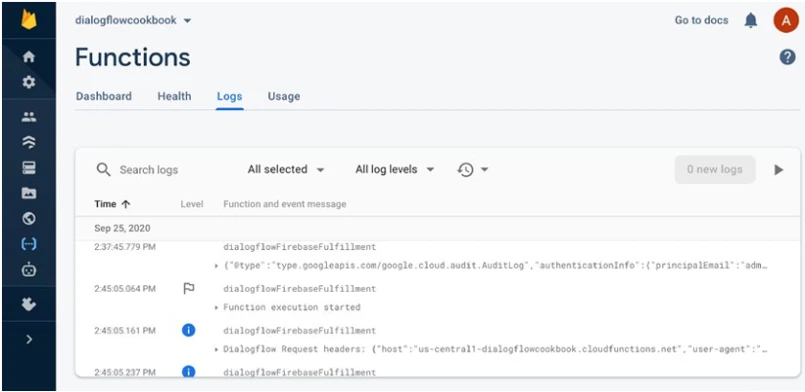Follow the Go to docs link

(701, 21)
